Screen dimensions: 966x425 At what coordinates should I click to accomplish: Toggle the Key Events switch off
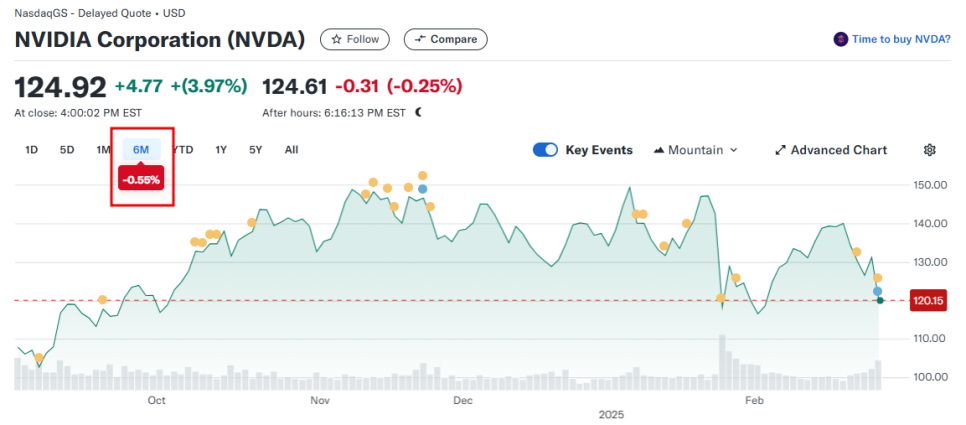pyautogui.click(x=545, y=150)
